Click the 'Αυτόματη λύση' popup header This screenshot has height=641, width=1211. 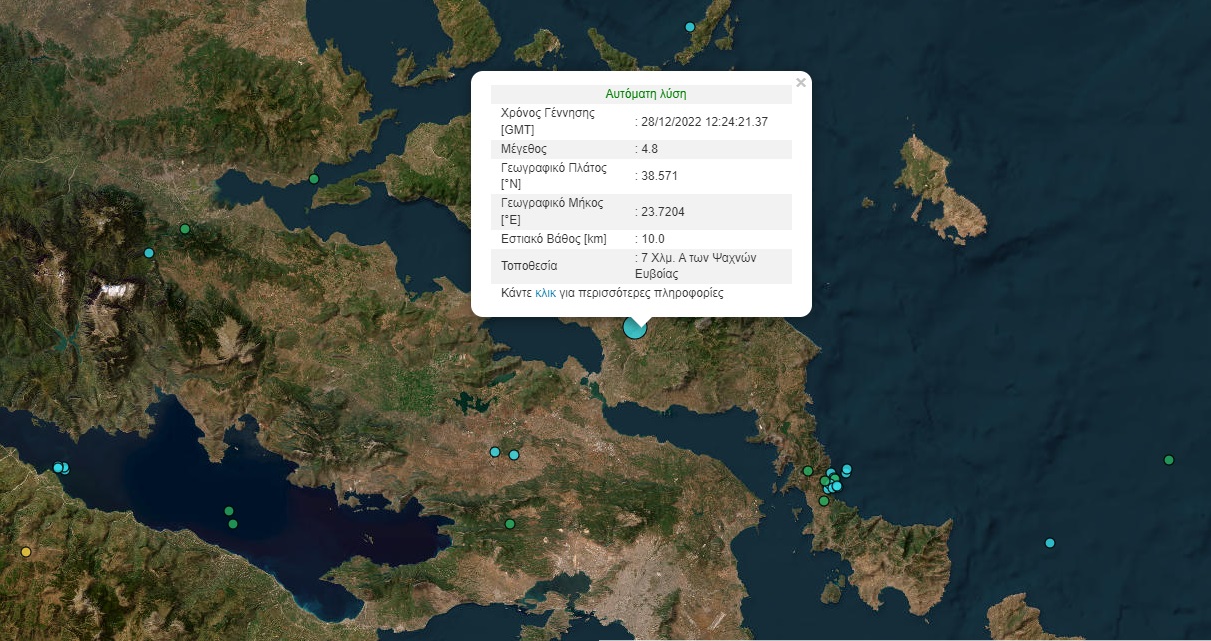pos(645,94)
